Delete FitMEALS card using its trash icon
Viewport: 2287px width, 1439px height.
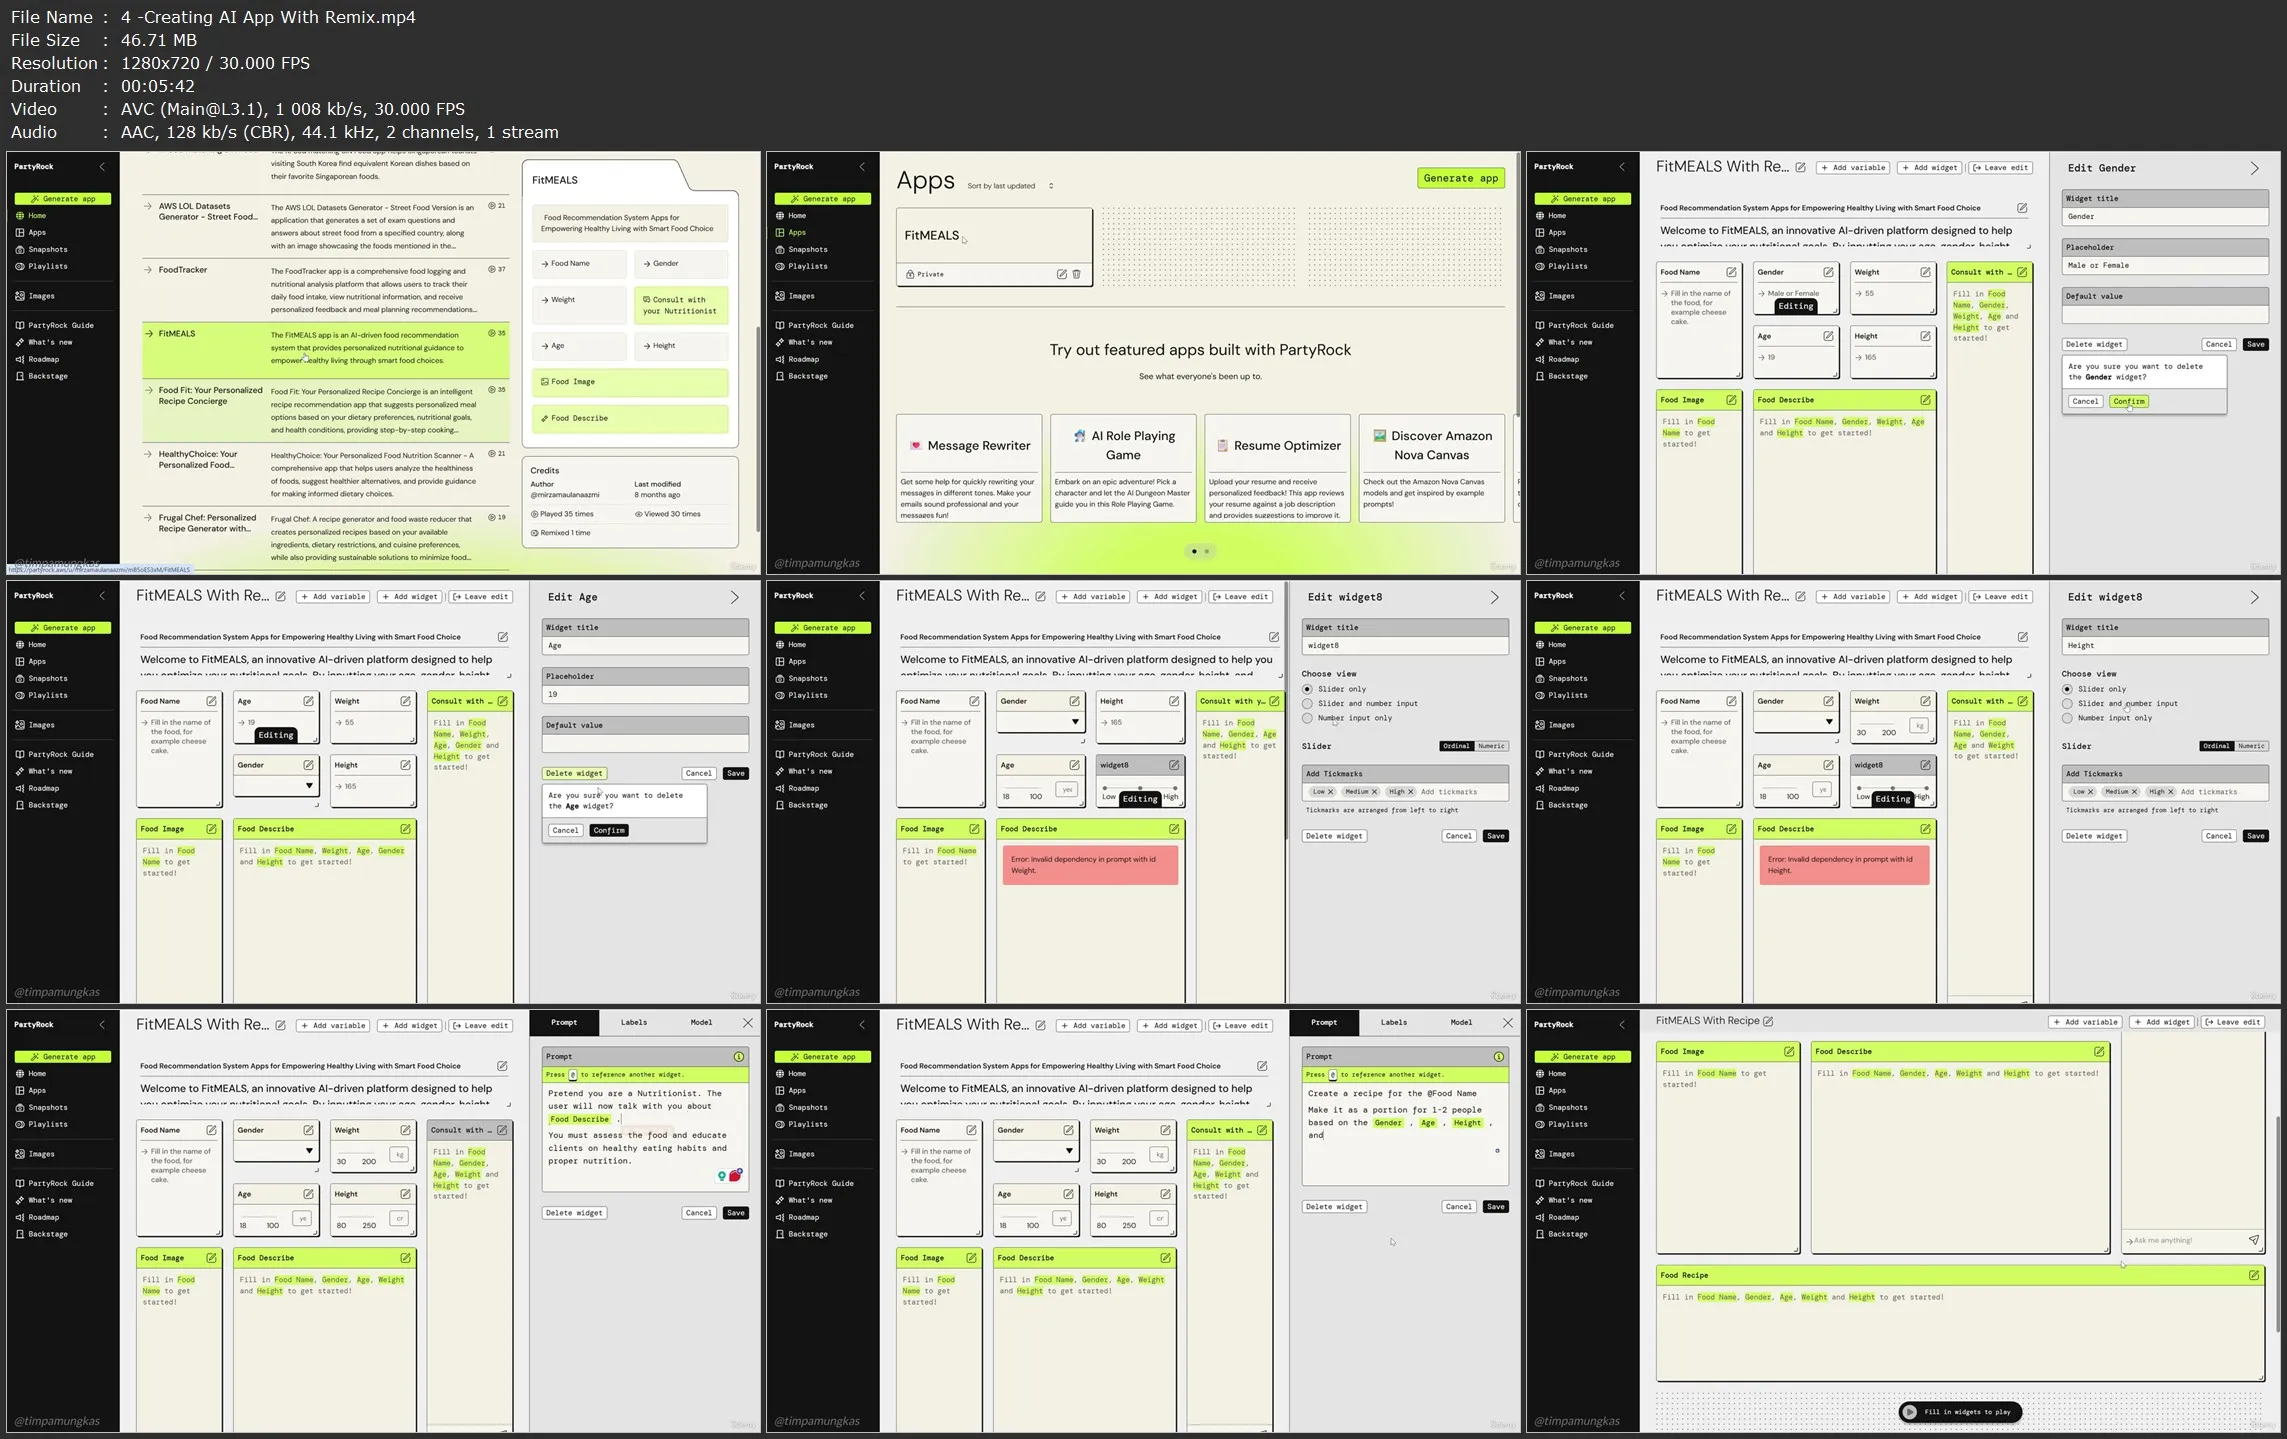(x=1076, y=274)
